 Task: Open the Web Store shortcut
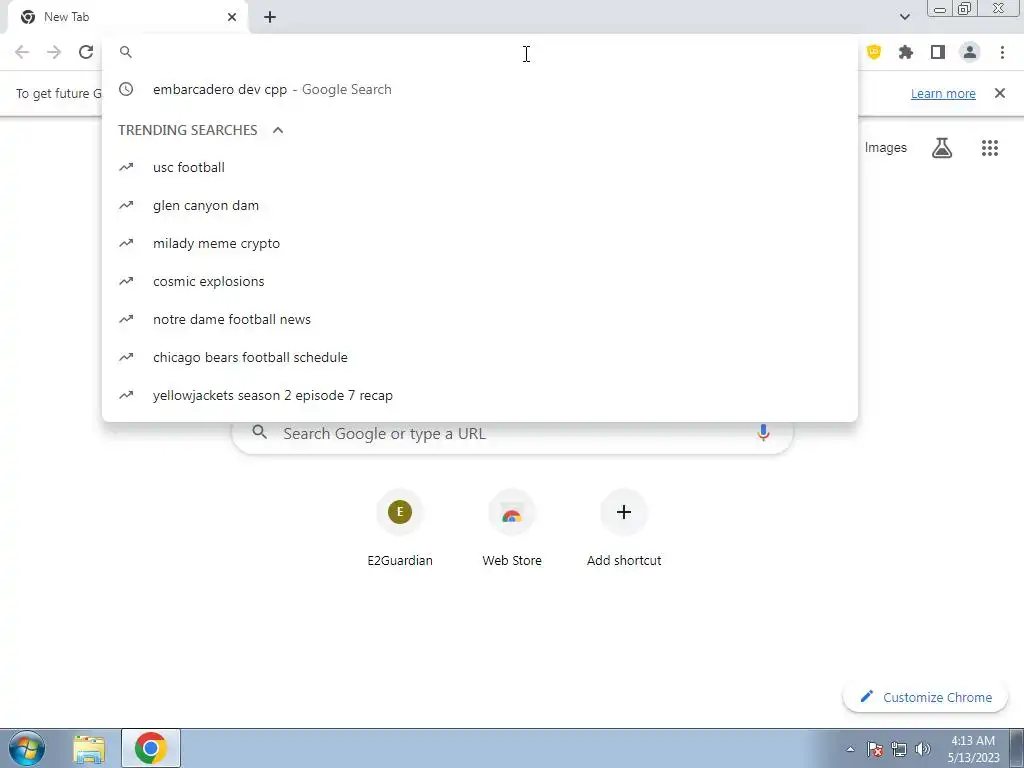point(512,529)
